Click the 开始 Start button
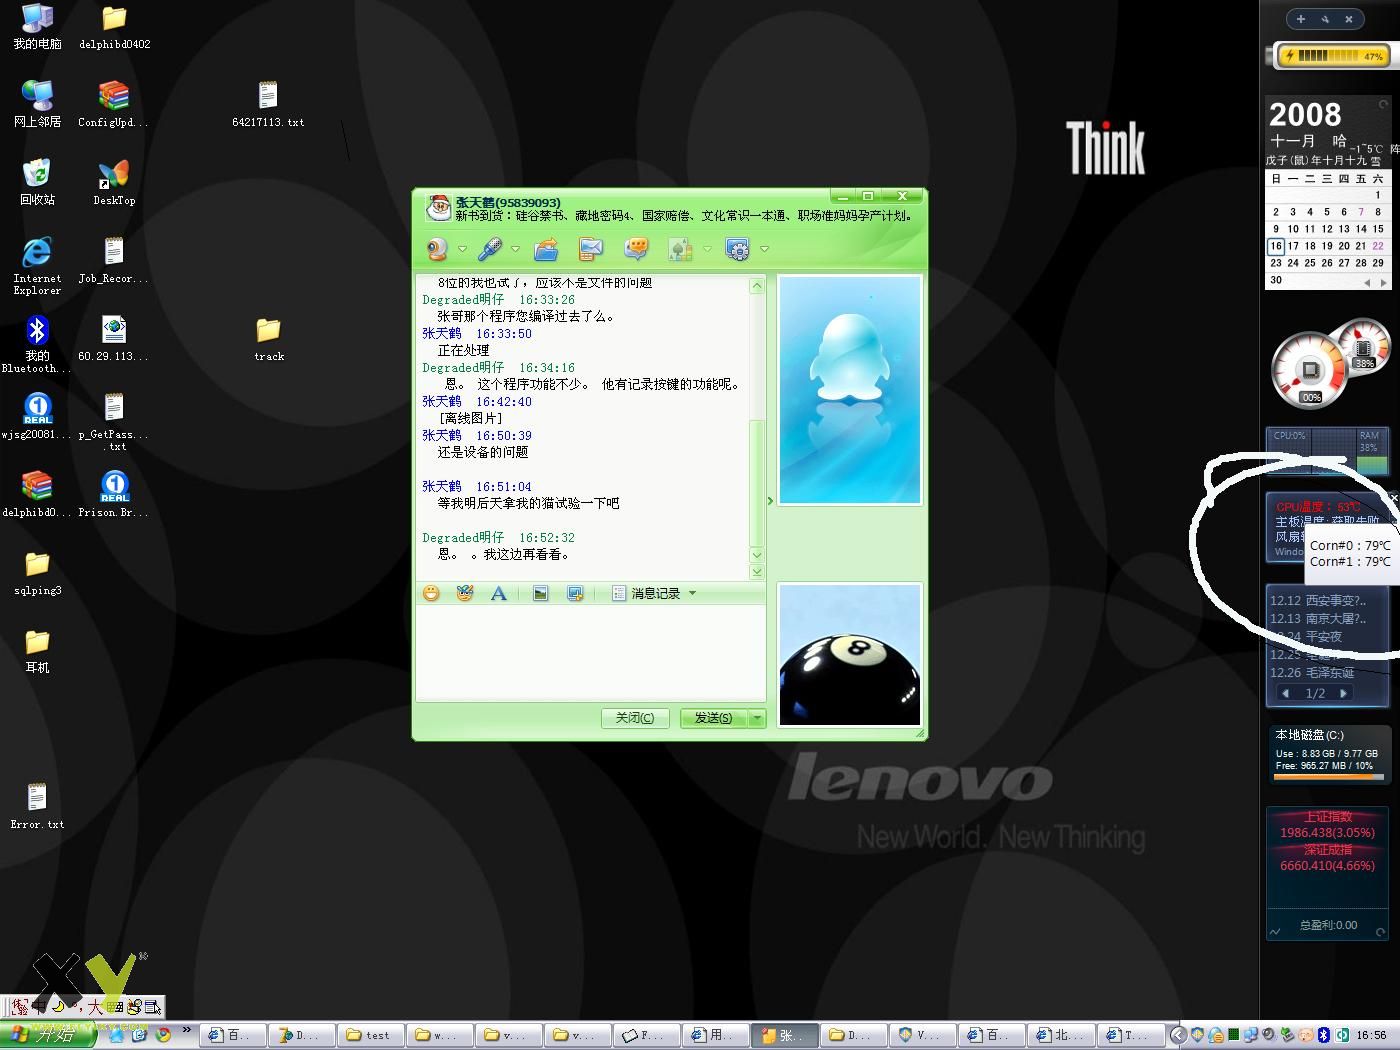This screenshot has width=1400, height=1050. point(48,1035)
